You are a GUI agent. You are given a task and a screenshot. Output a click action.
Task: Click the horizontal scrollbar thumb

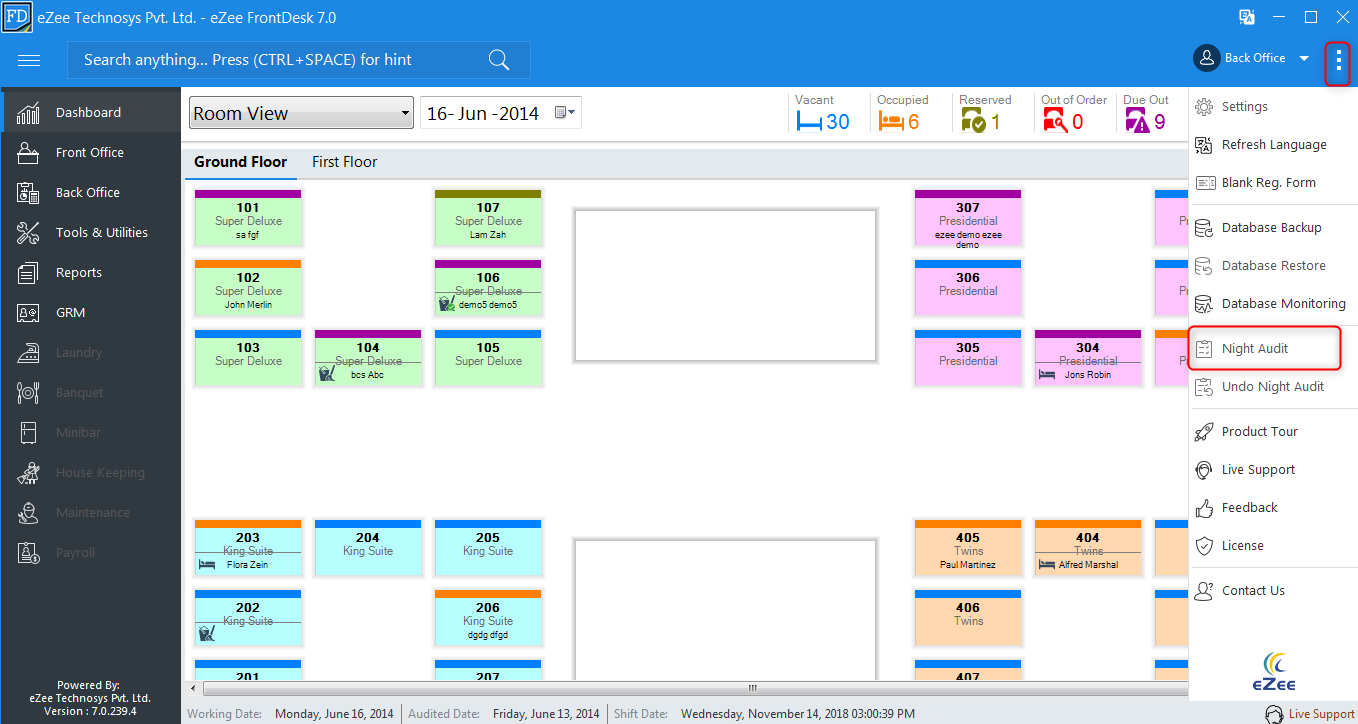pyautogui.click(x=695, y=688)
